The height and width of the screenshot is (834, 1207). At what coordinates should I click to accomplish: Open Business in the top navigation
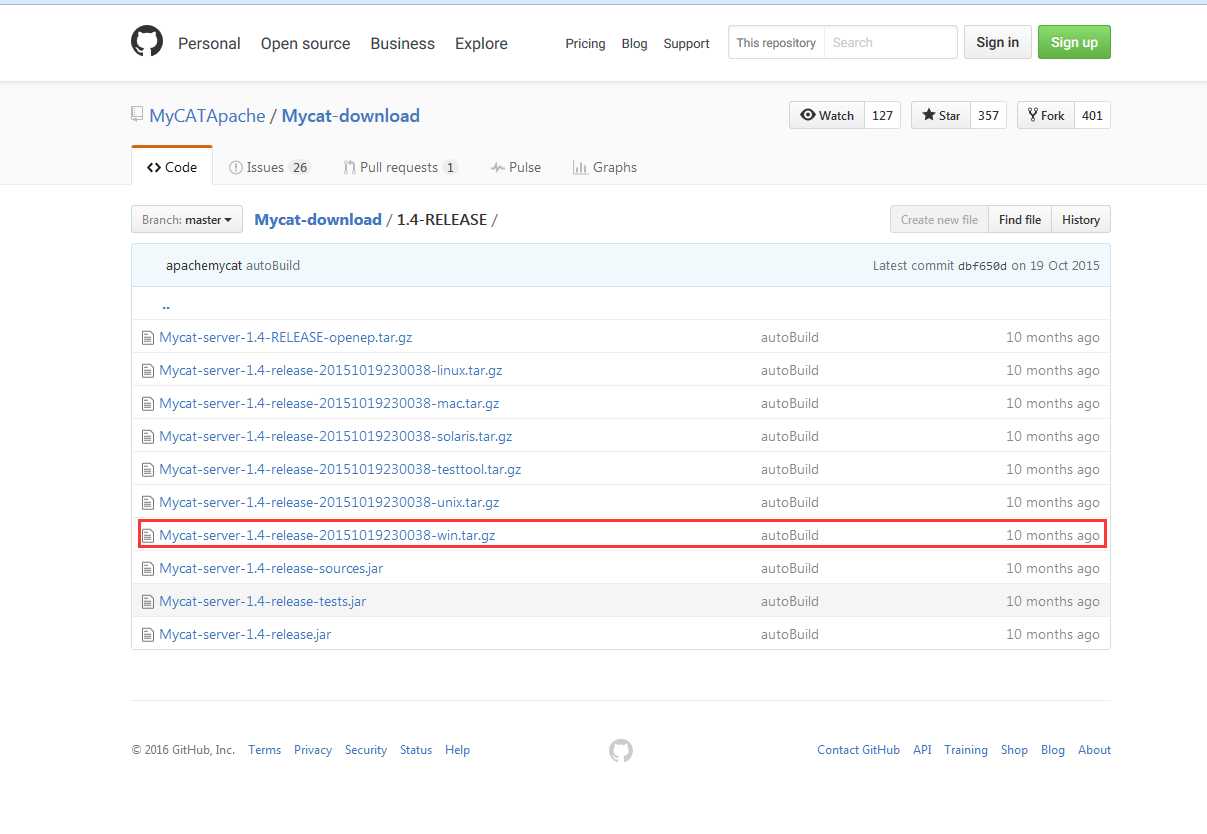pos(402,43)
